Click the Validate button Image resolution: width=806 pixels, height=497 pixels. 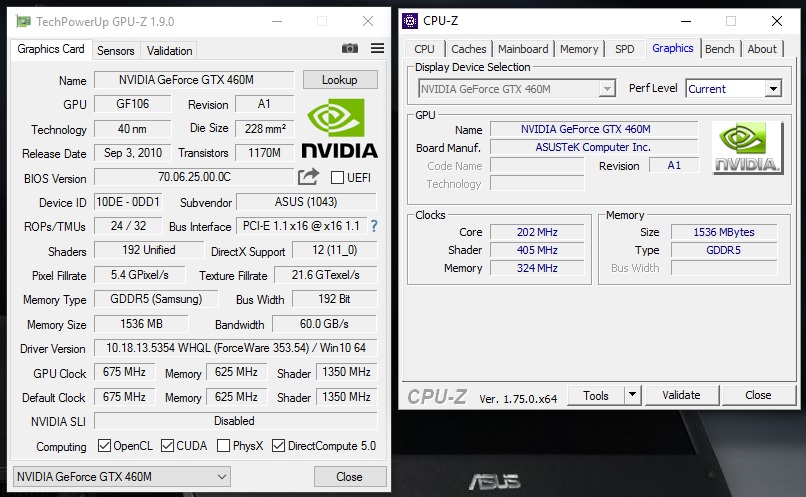(681, 395)
